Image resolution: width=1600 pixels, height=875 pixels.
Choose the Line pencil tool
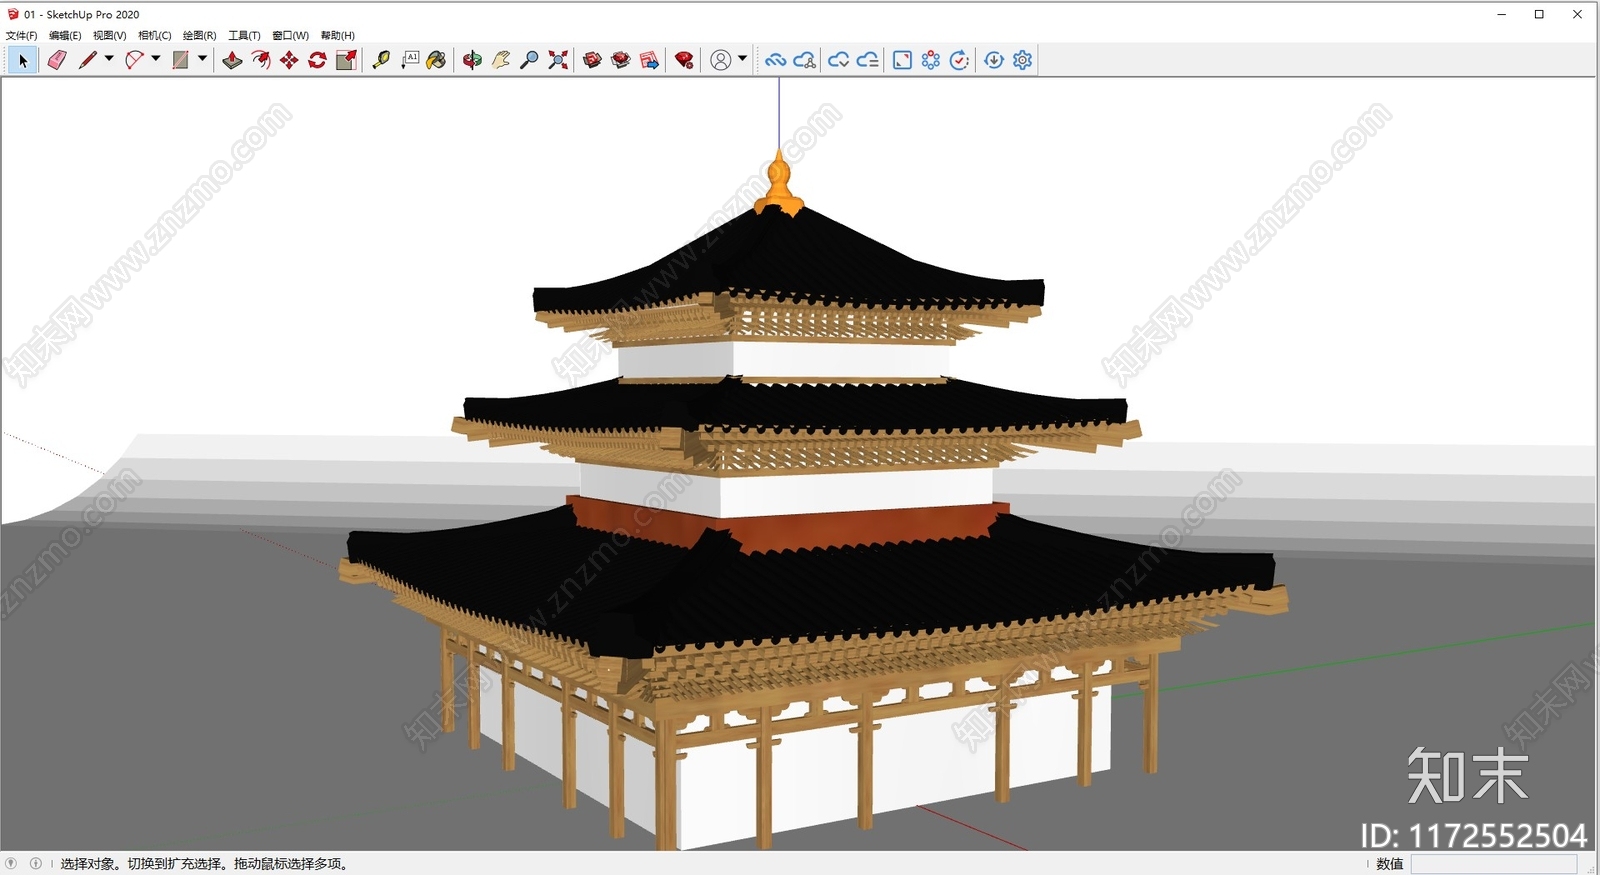[x=88, y=60]
